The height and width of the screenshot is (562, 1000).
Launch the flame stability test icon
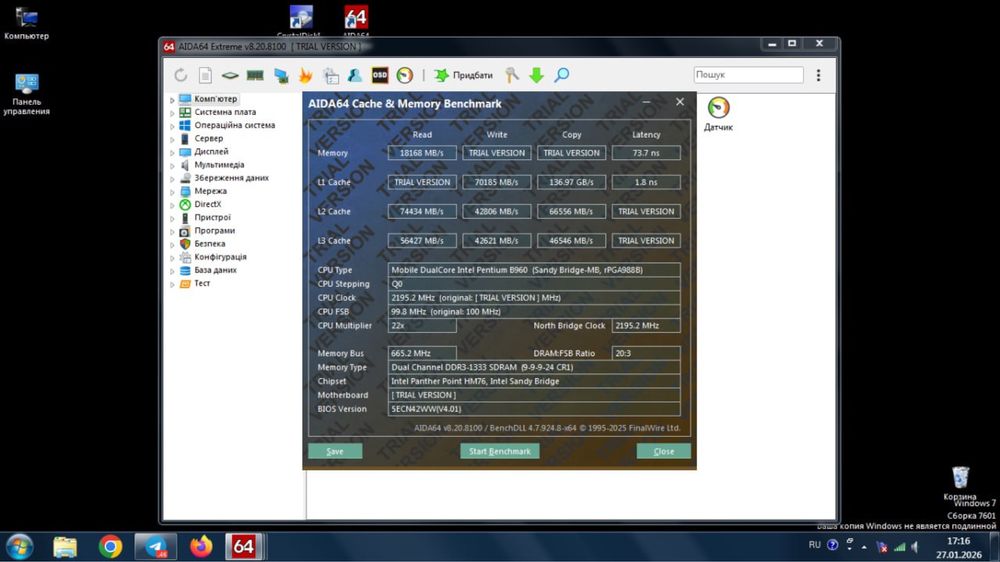tap(305, 75)
